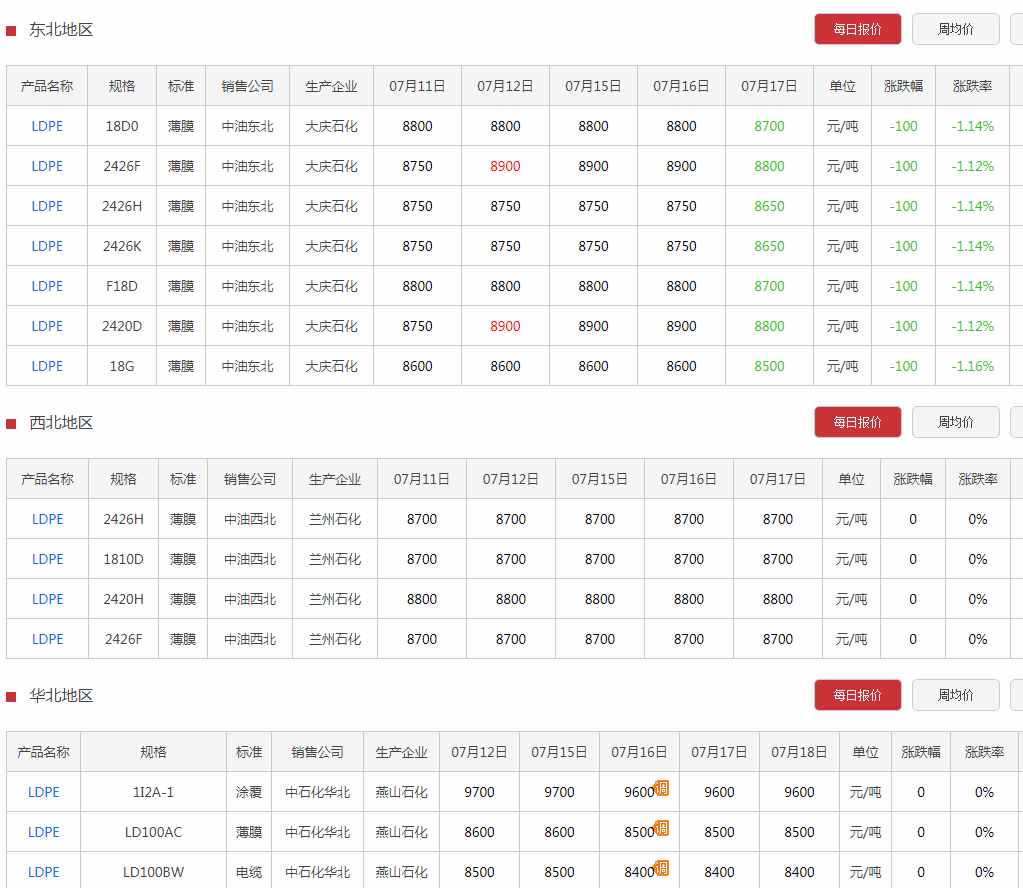Click 电缆 standard in LD100BW row

(249, 872)
